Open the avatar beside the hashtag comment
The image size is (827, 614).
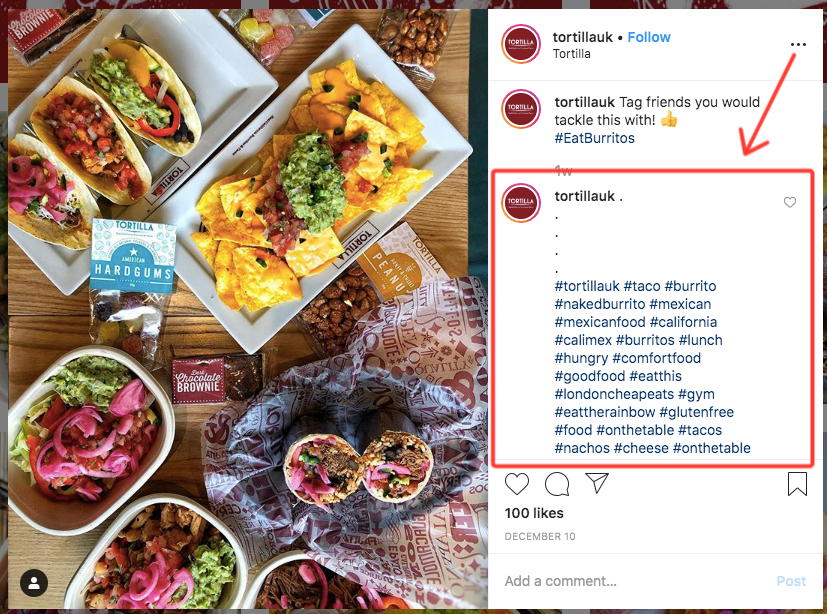point(521,203)
